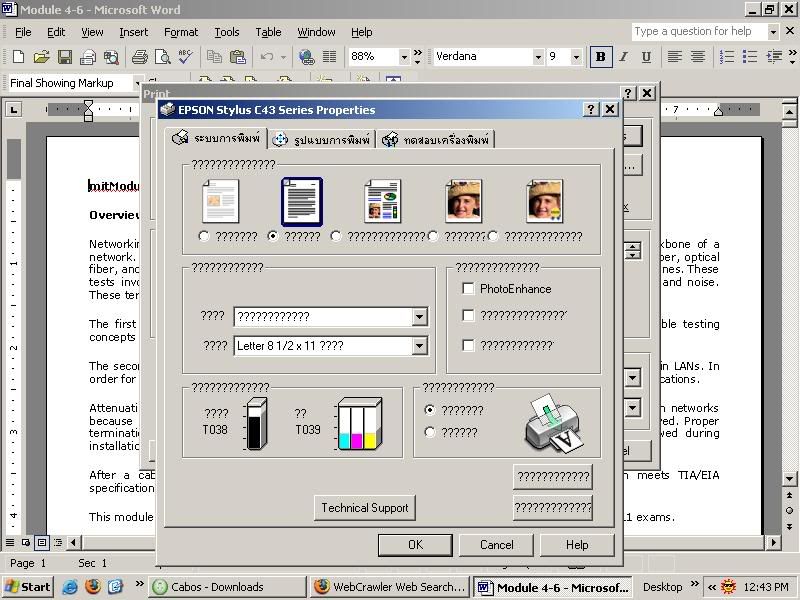Viewport: 800px width, 600px height.
Task: Click the Help button in EPSON dialog
Action: 577,545
